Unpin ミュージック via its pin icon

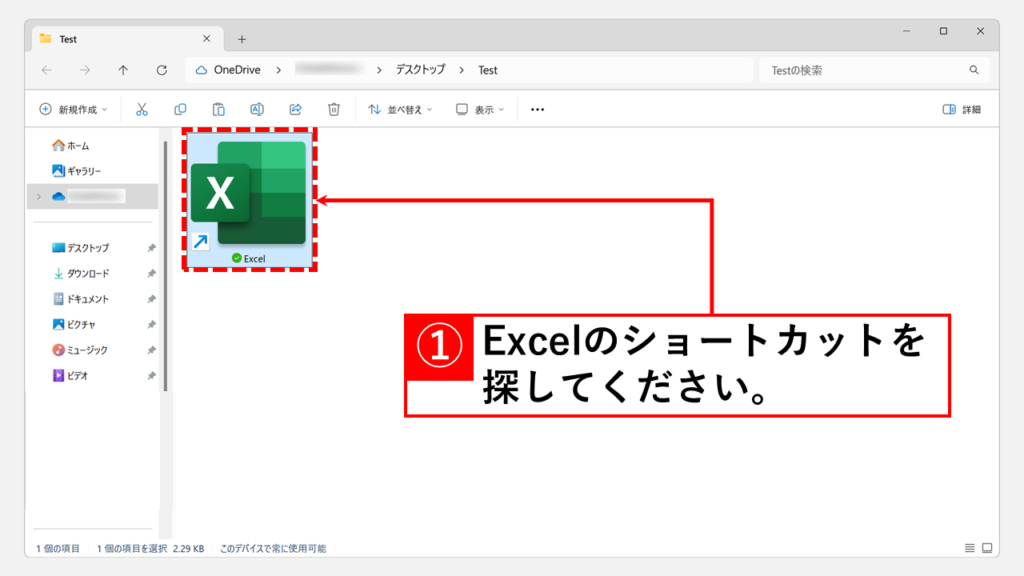(152, 350)
